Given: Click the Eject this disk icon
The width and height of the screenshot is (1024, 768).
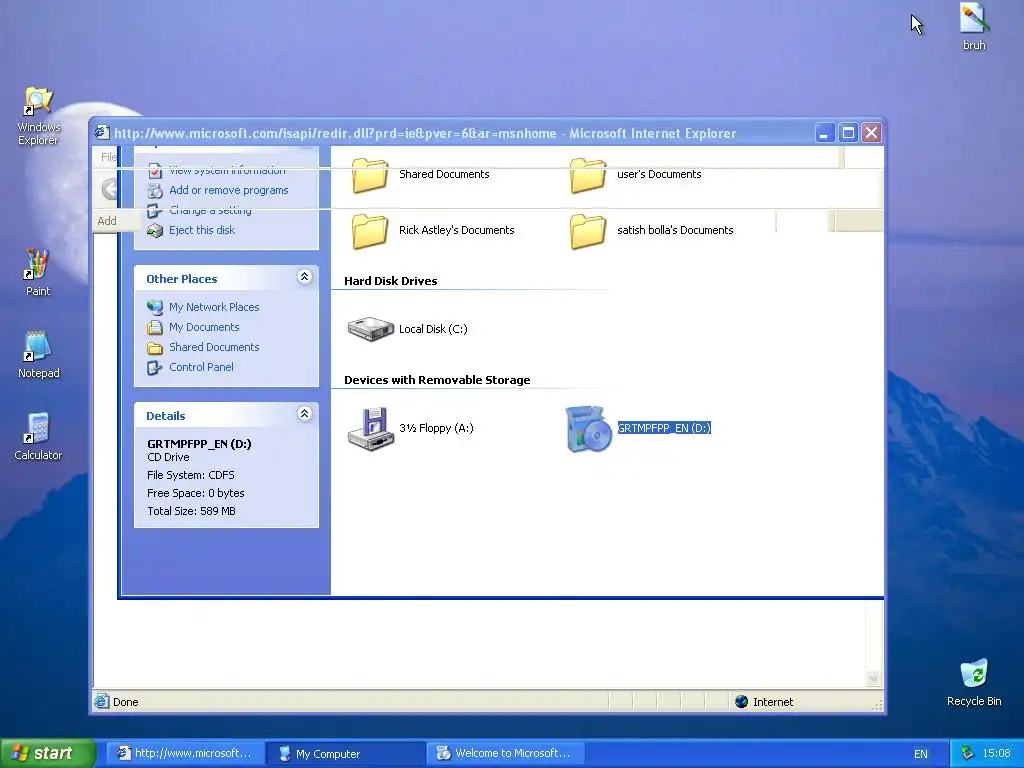Looking at the screenshot, I should pos(155,231).
